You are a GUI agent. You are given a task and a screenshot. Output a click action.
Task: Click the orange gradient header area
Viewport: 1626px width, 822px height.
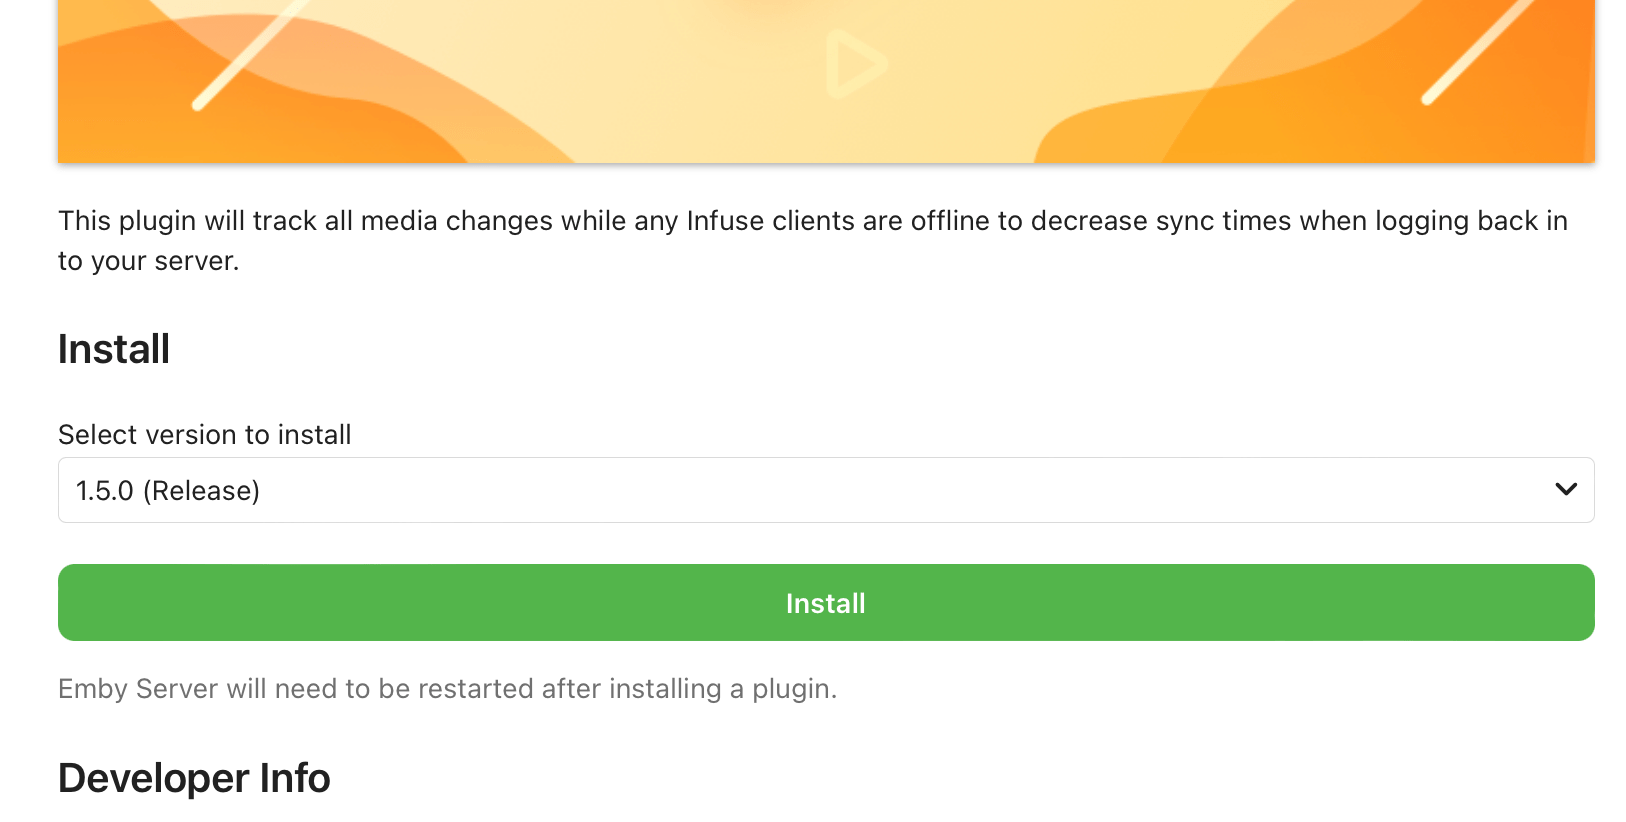point(826,80)
